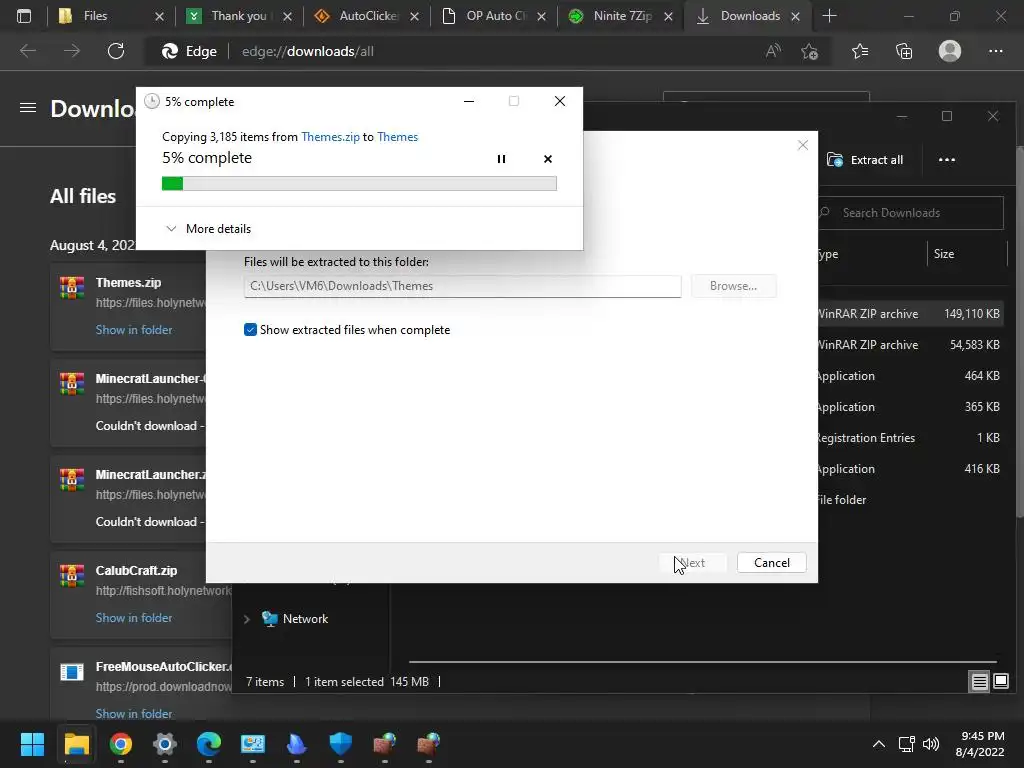Switch File Explorer to large icons view

tap(1000, 682)
